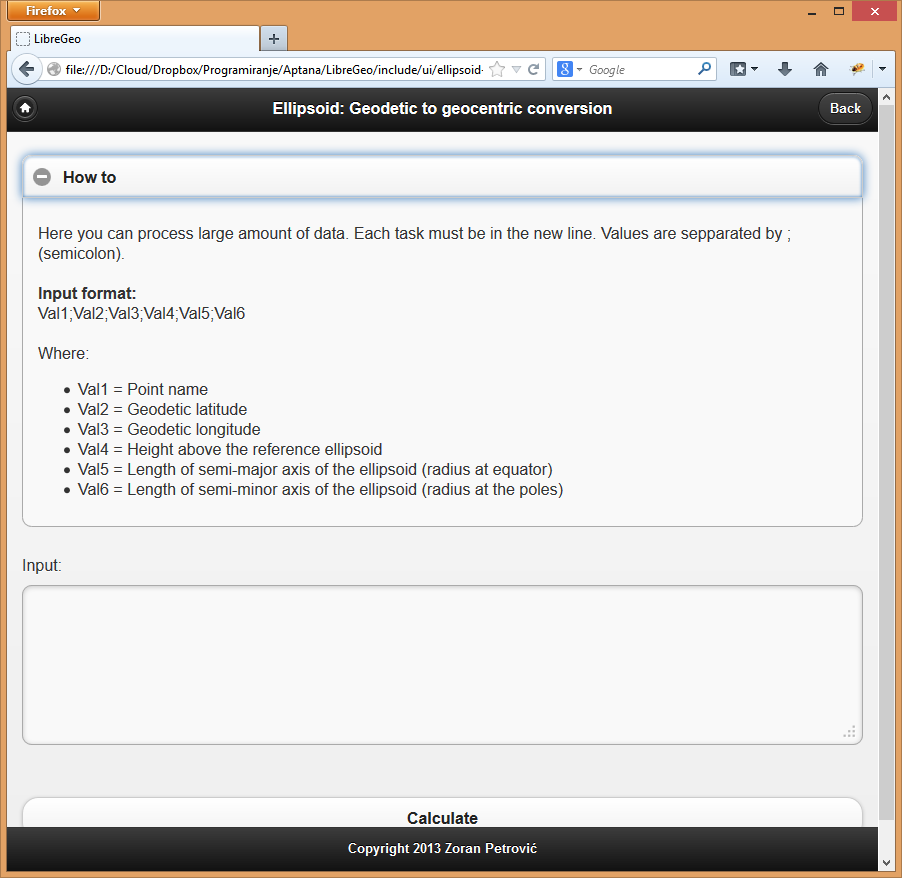Screen dimensions: 902x878
Task: Navigate back using the browser back arrow
Action: (x=26, y=70)
